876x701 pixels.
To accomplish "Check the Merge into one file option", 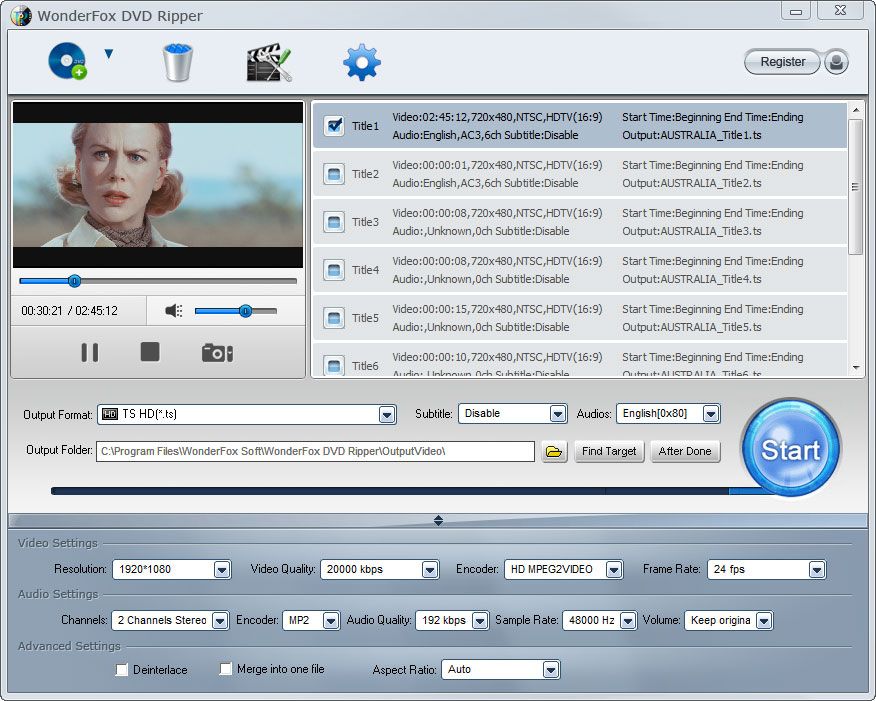I will [x=225, y=669].
